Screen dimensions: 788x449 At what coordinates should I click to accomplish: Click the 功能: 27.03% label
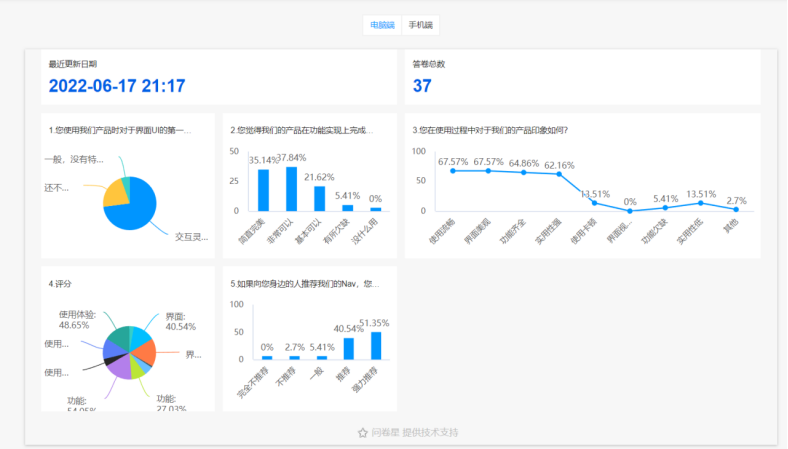tap(171, 404)
